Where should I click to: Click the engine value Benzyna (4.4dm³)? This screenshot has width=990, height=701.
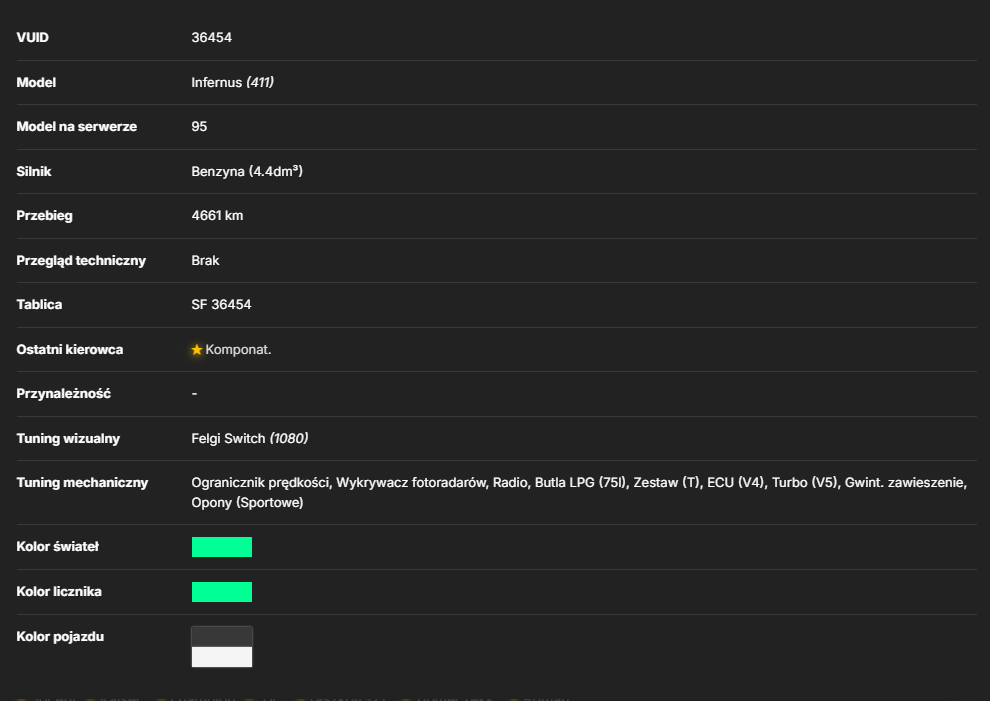tap(247, 171)
